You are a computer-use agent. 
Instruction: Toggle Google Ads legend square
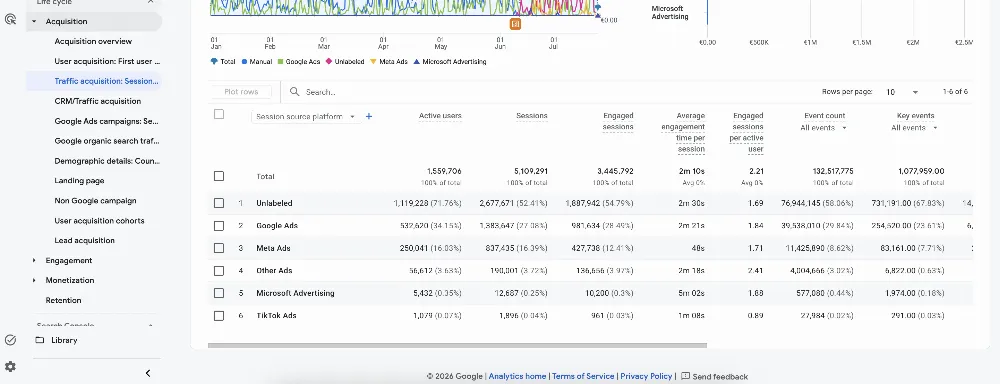280,62
